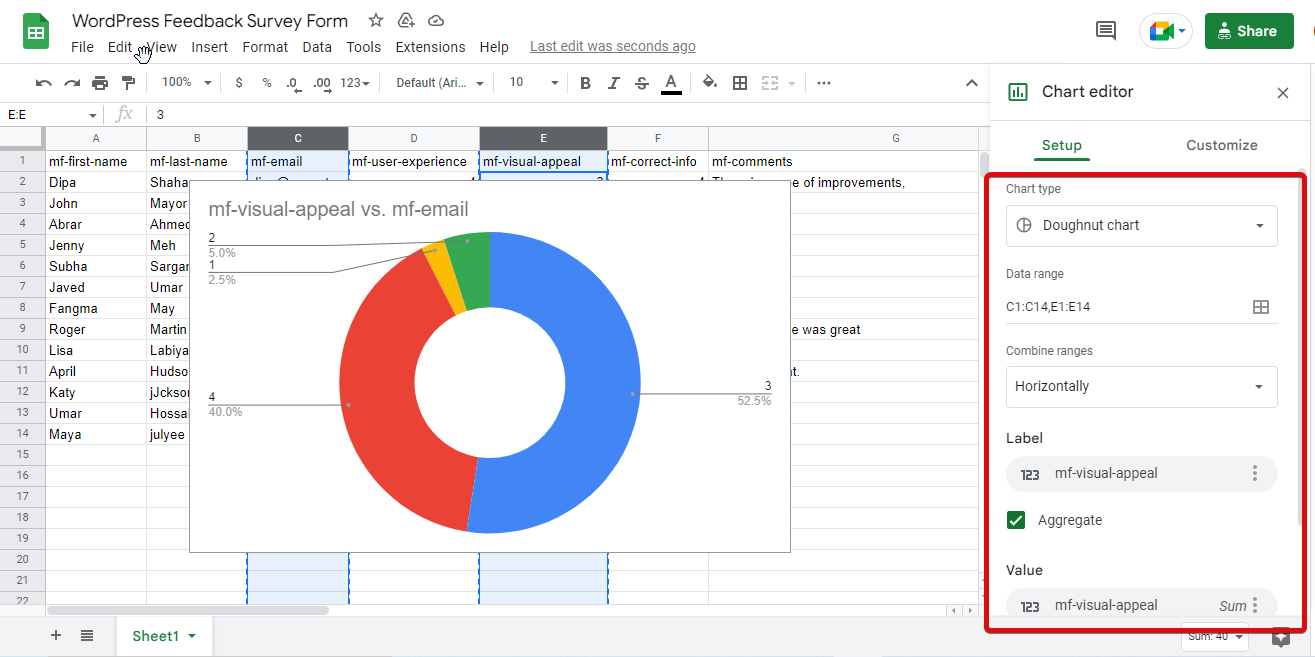1315x657 pixels.
Task: Open the font family dropdown
Action: point(440,83)
